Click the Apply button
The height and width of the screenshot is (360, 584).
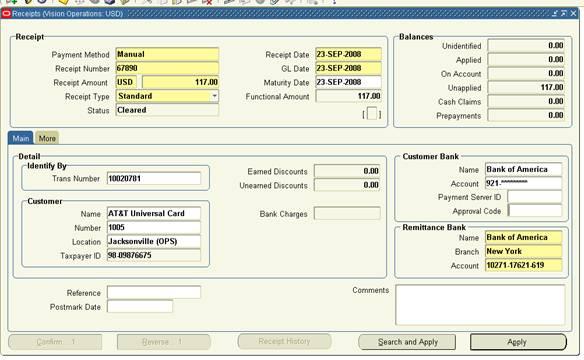coord(518,342)
